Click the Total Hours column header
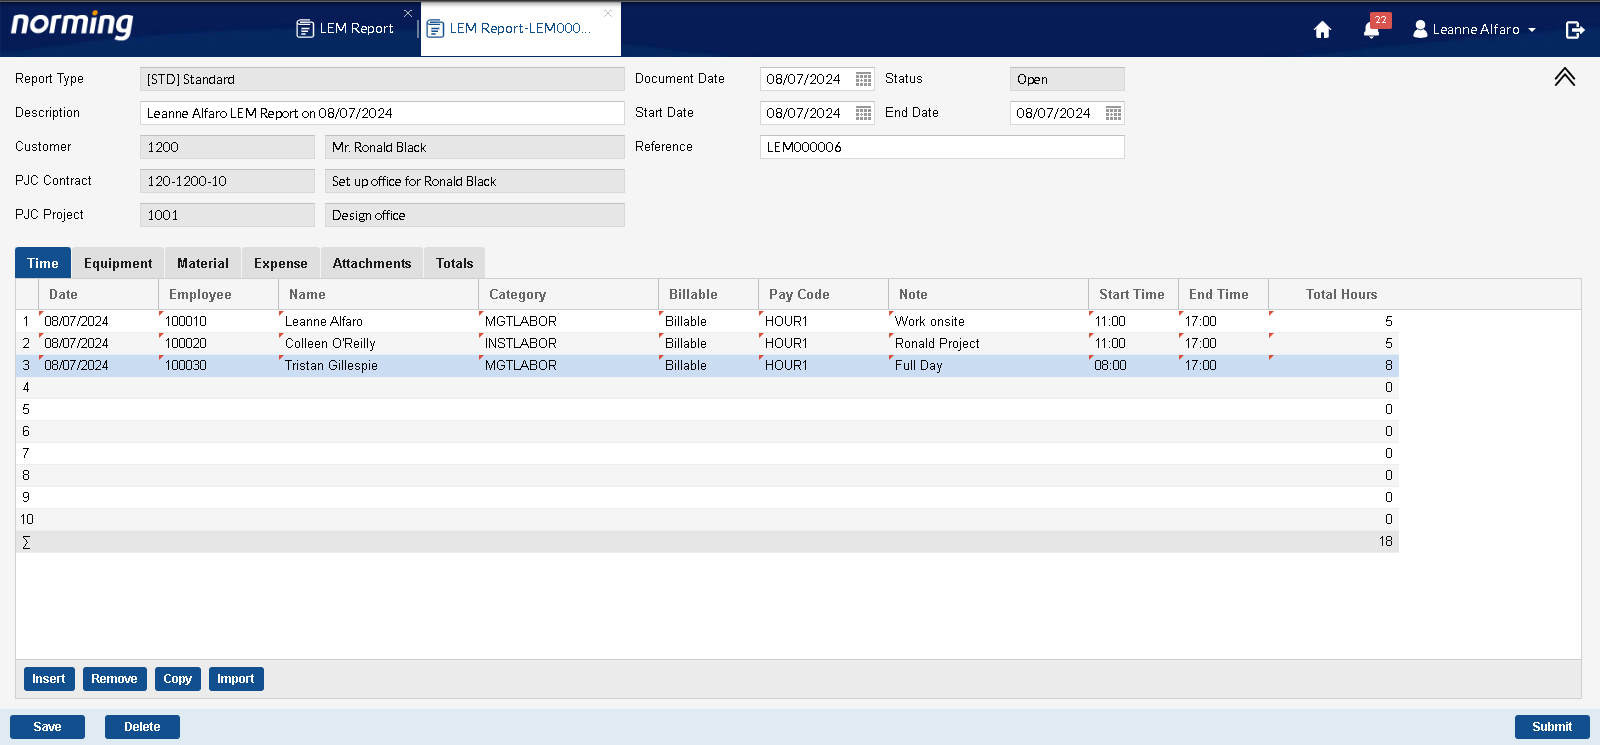The image size is (1600, 745). pos(1333,294)
